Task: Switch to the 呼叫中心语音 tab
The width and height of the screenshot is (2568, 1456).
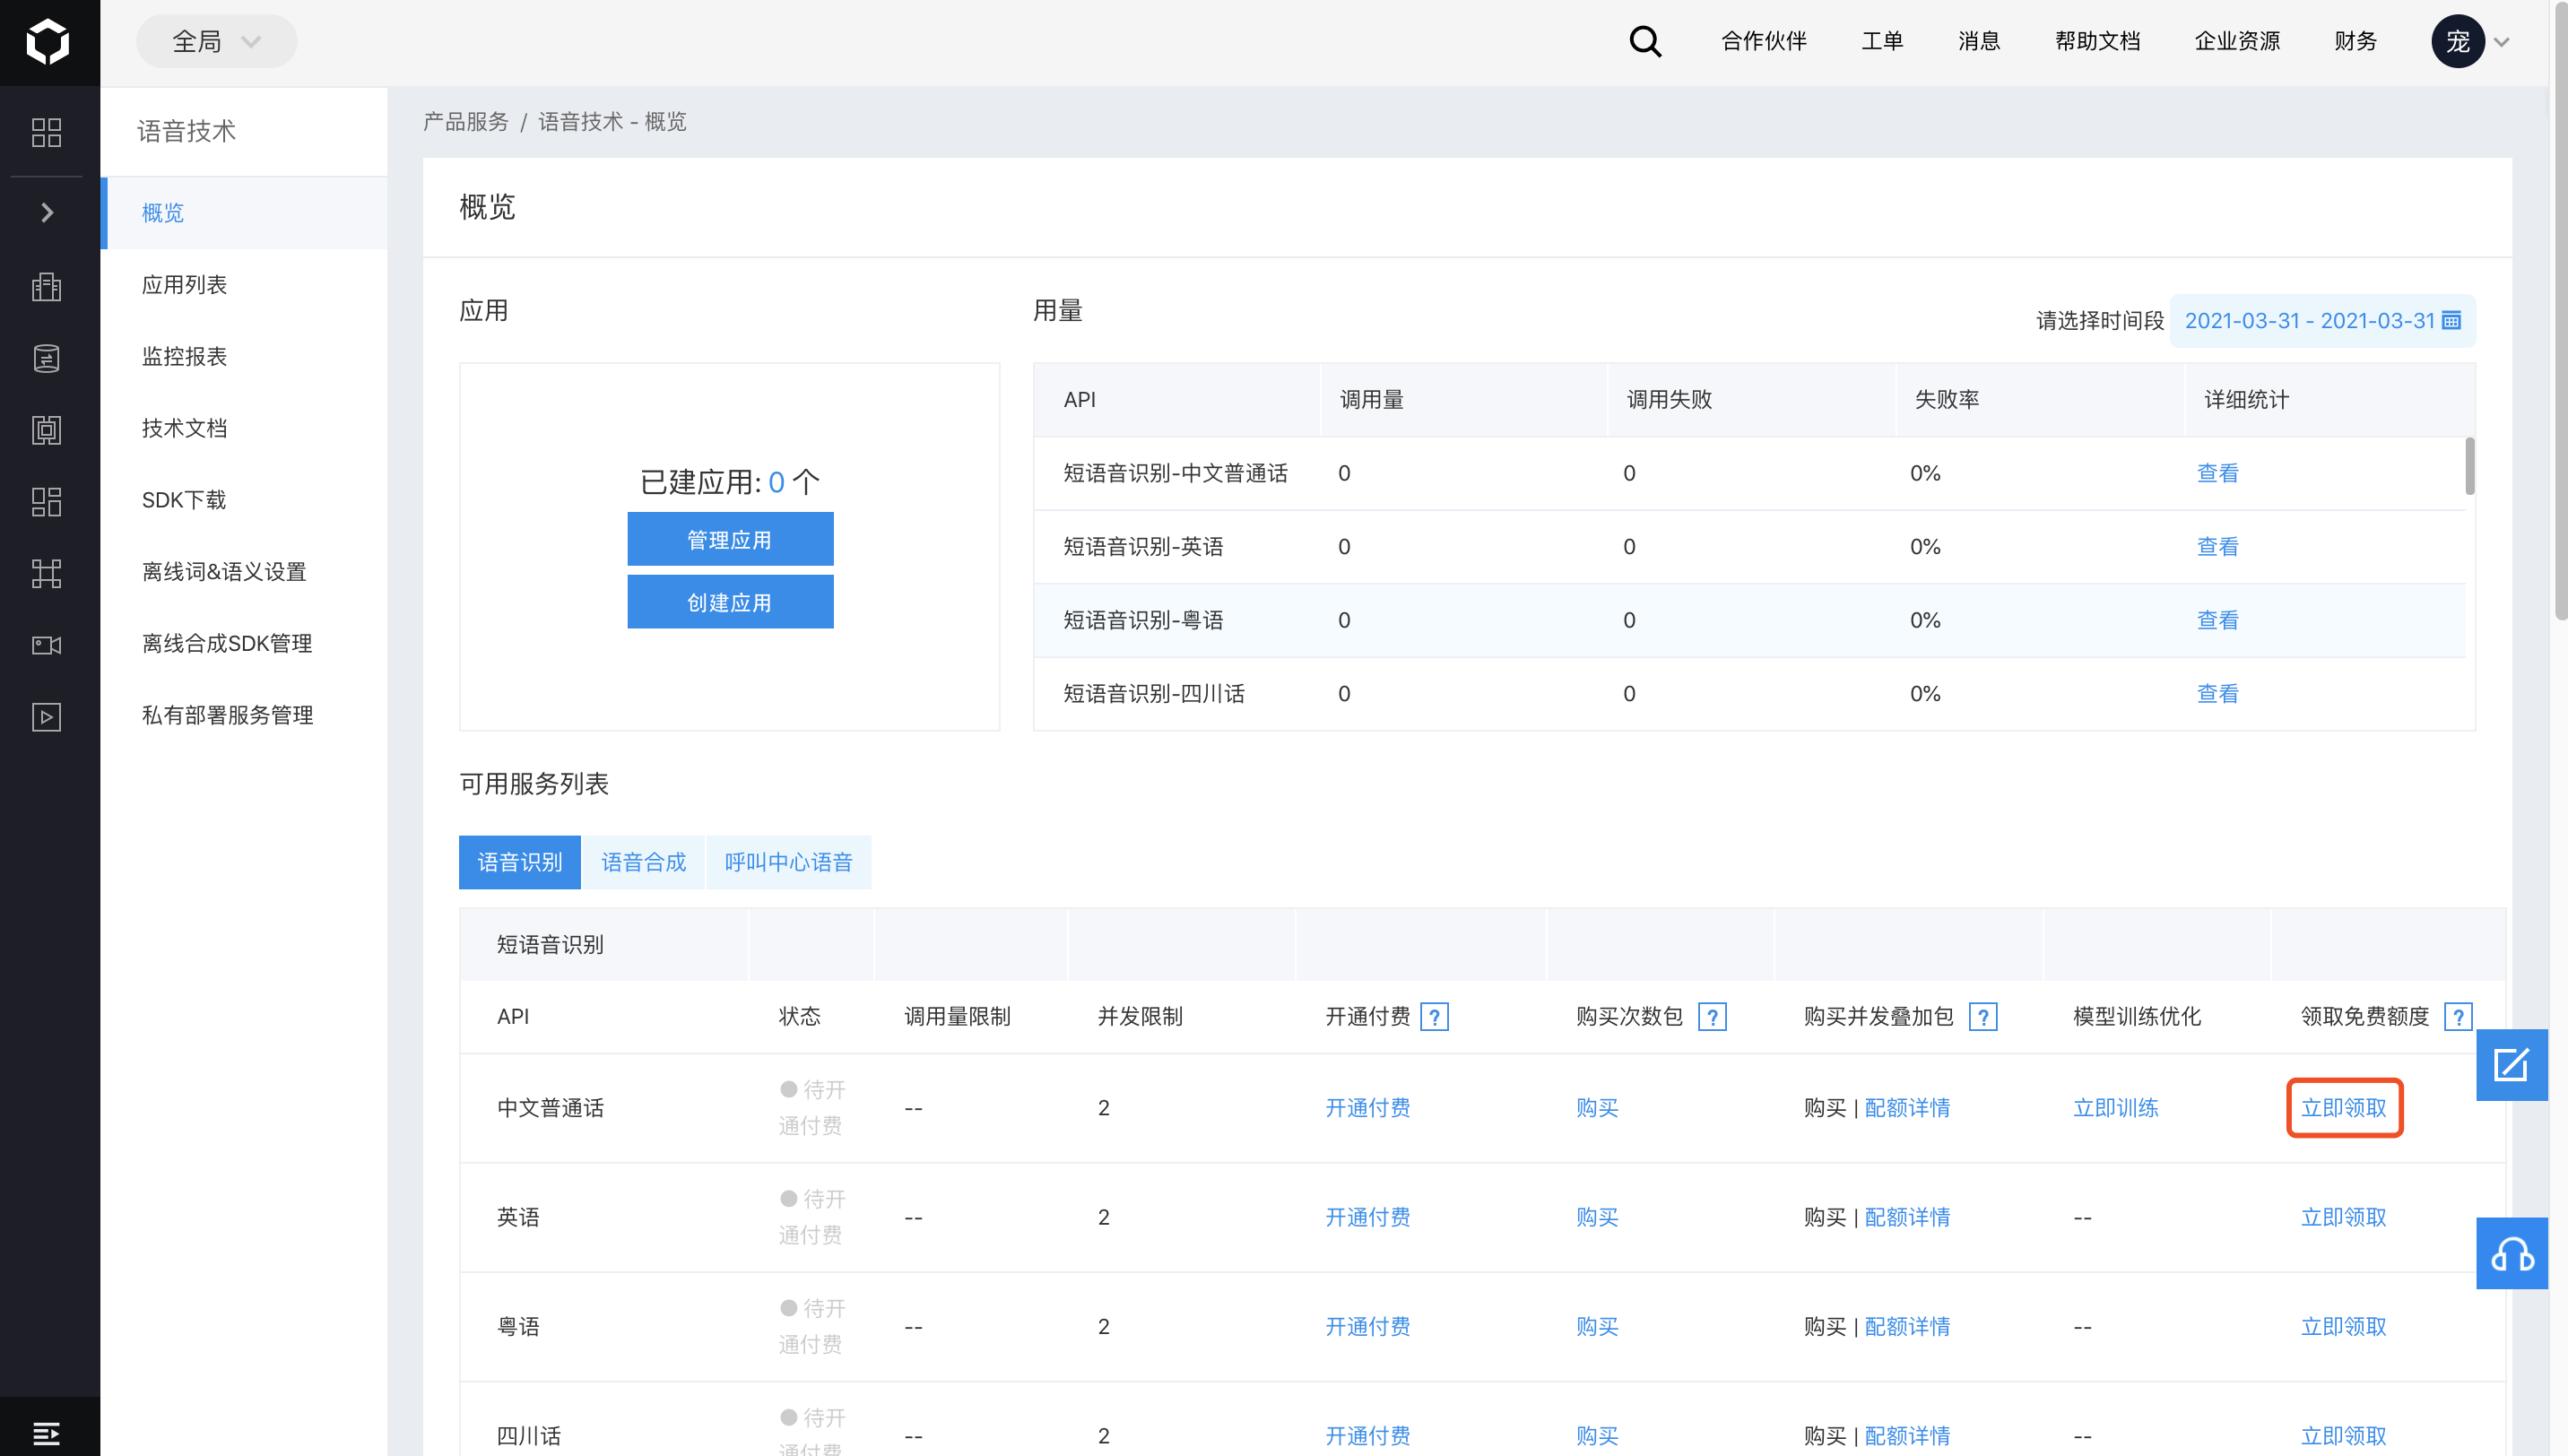Action: [x=788, y=862]
